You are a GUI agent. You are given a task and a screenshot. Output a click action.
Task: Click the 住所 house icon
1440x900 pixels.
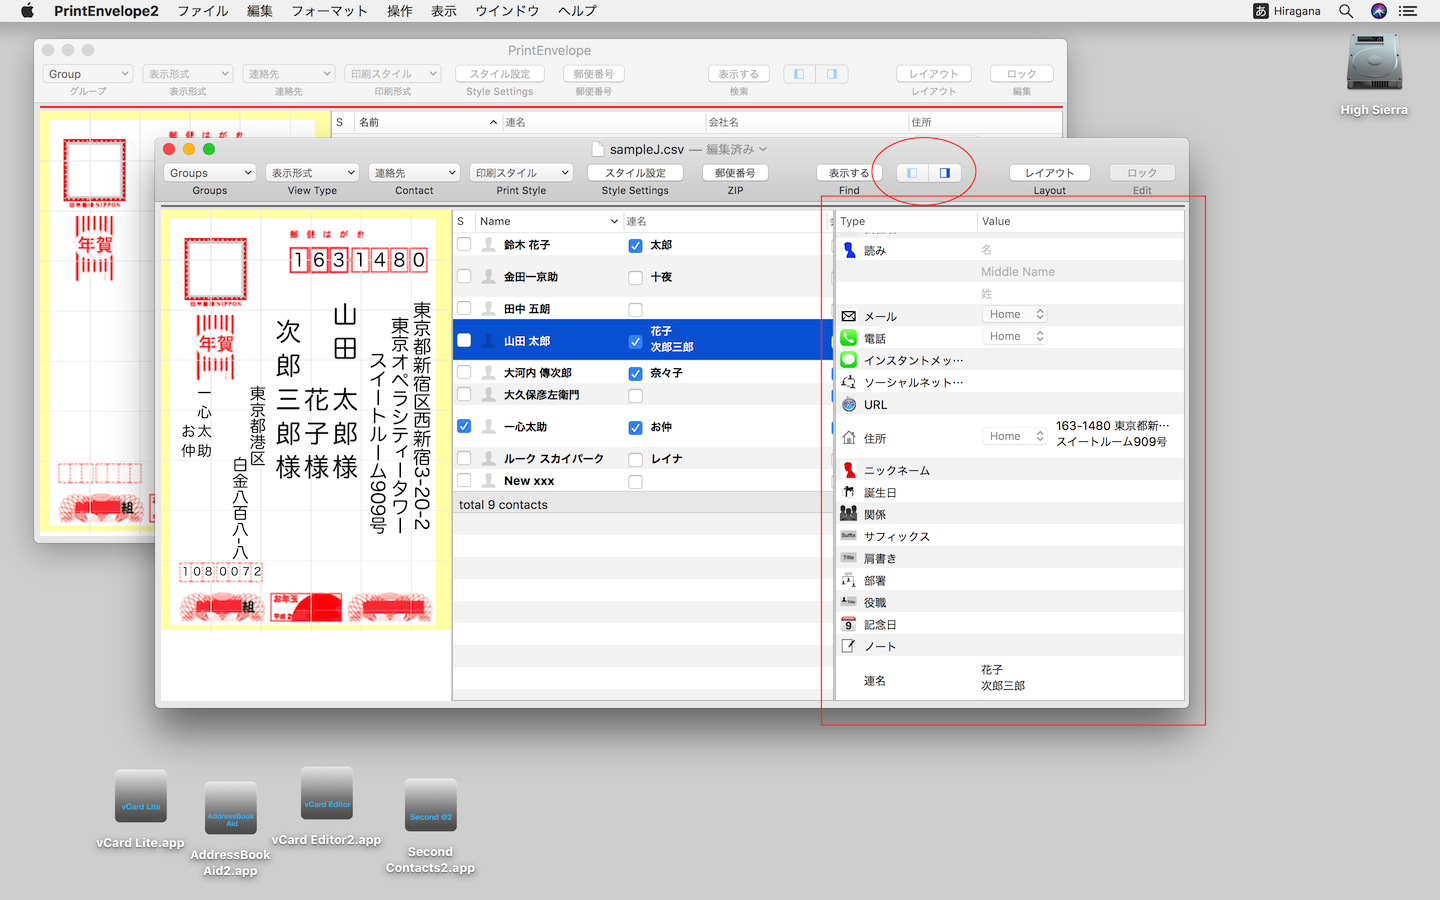(x=849, y=437)
